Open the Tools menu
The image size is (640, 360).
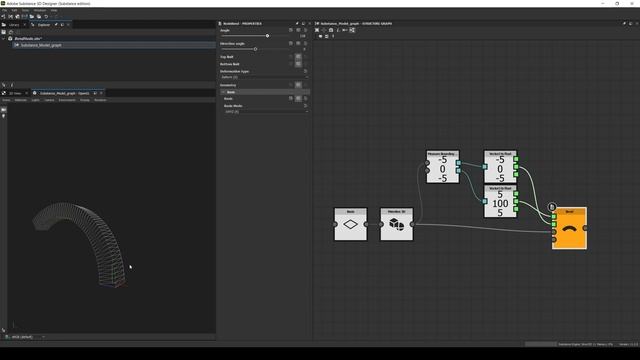click(x=25, y=10)
